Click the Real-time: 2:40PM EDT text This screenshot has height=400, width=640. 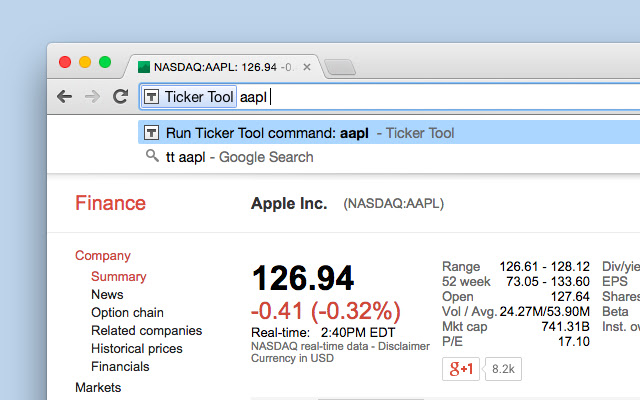[x=323, y=332]
